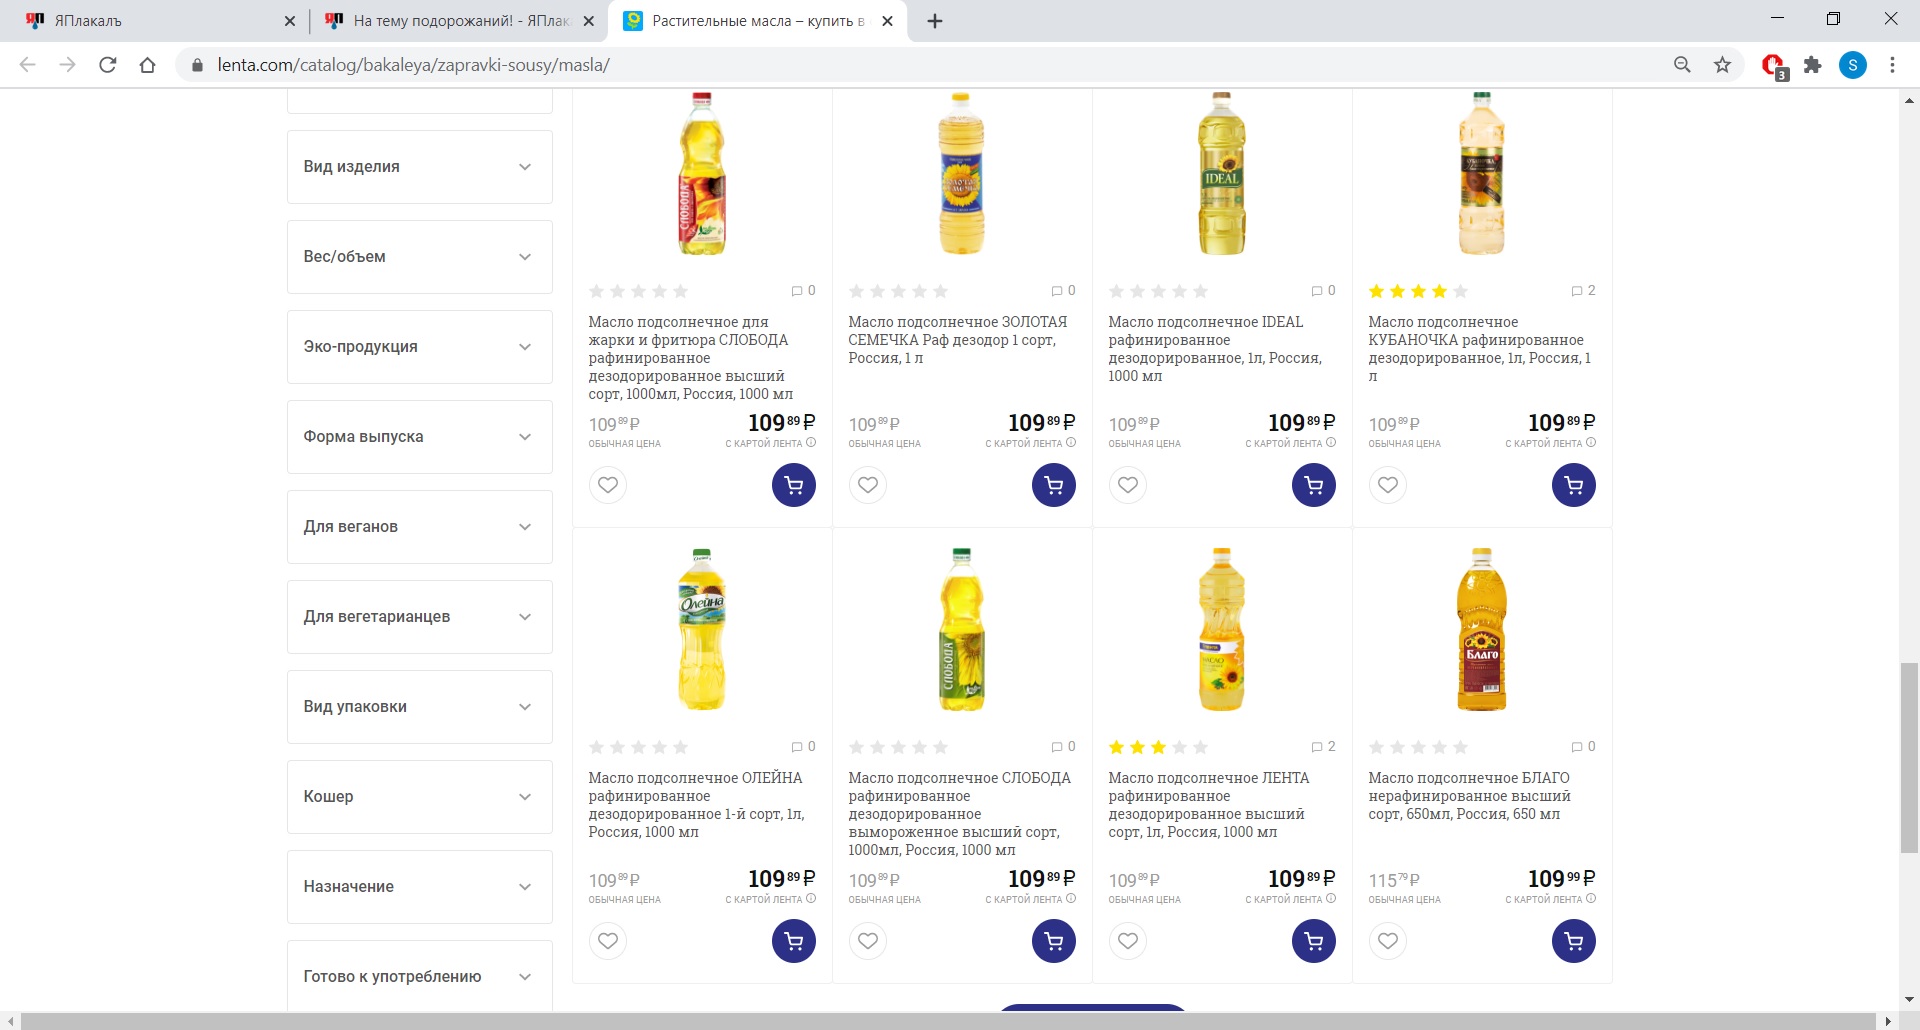Go forward to the next page
The height and width of the screenshot is (1030, 1920).
(68, 65)
